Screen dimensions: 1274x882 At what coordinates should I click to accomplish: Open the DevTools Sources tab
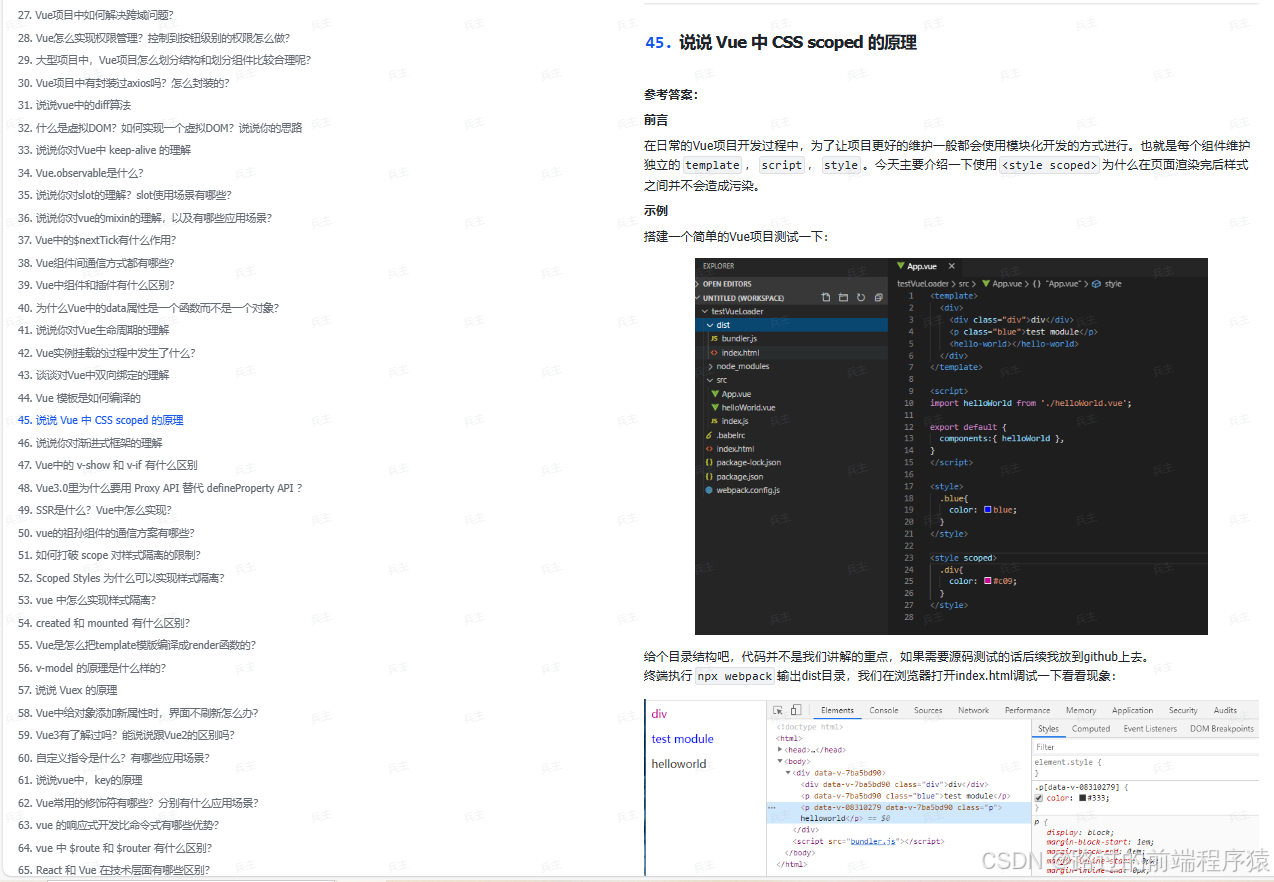coord(928,710)
